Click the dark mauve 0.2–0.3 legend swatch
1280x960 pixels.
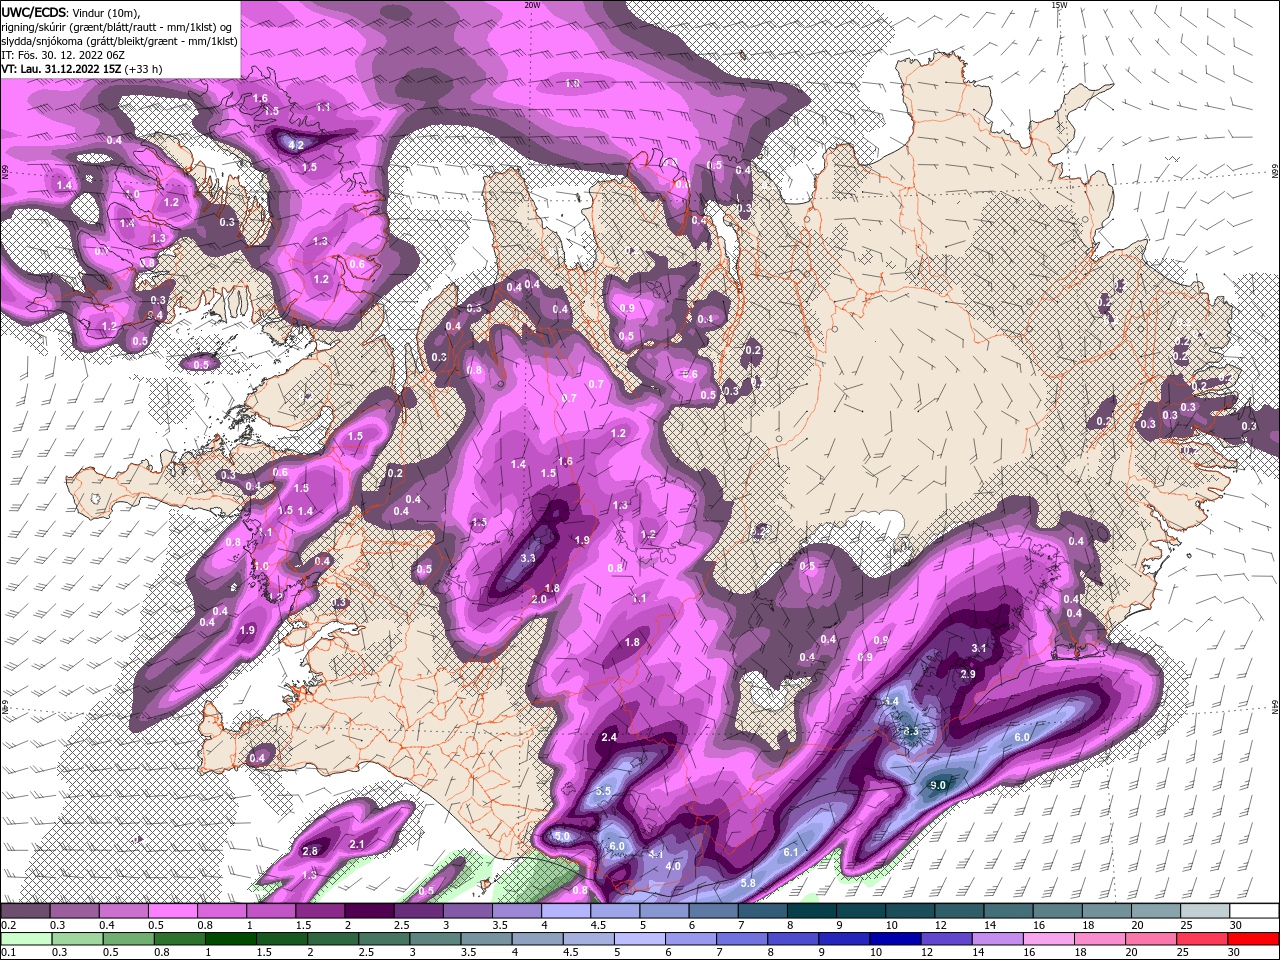[26, 911]
